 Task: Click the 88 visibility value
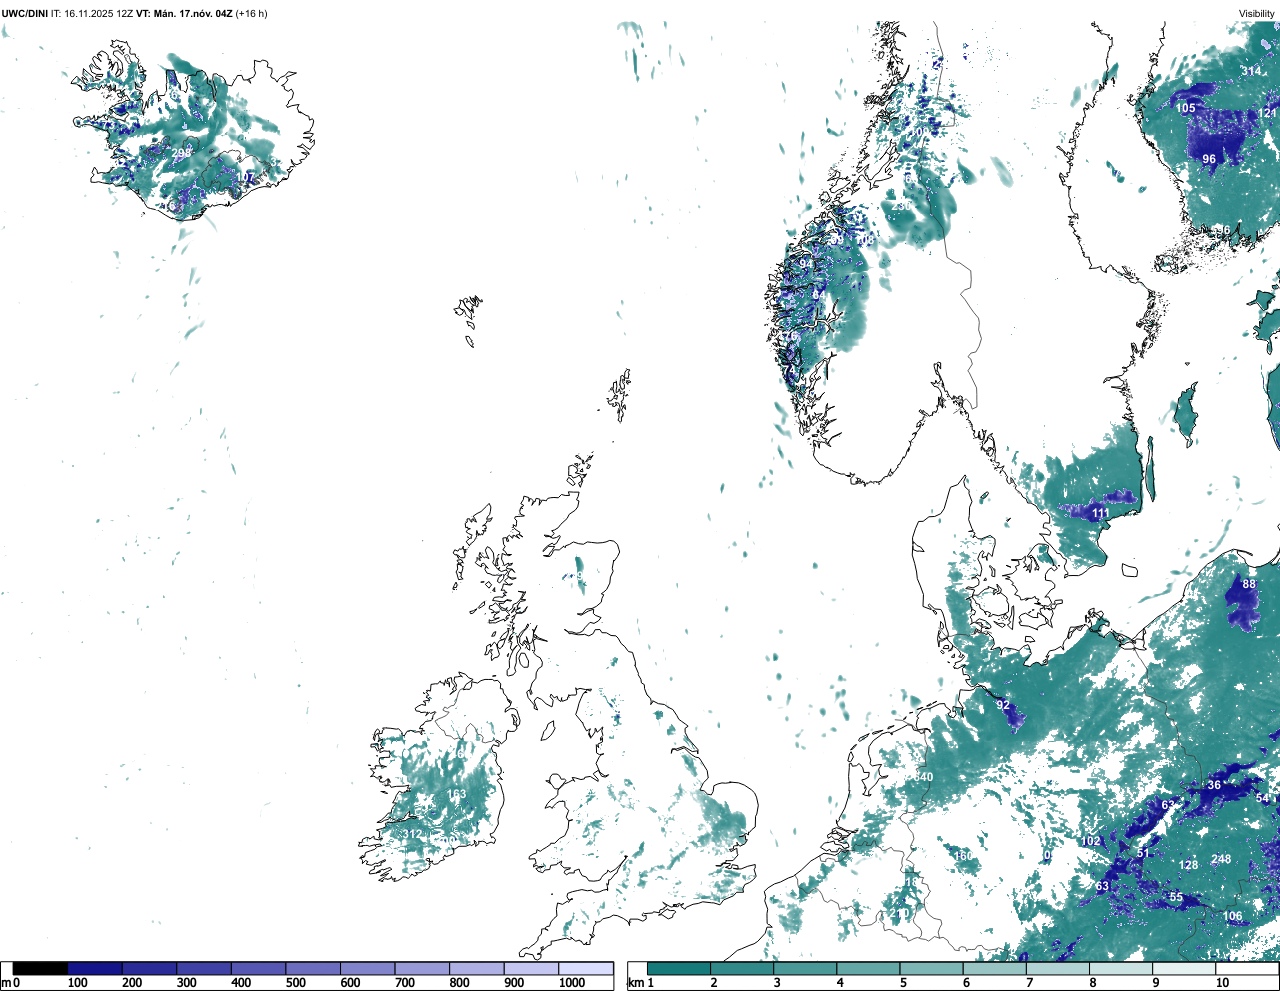coord(1248,584)
